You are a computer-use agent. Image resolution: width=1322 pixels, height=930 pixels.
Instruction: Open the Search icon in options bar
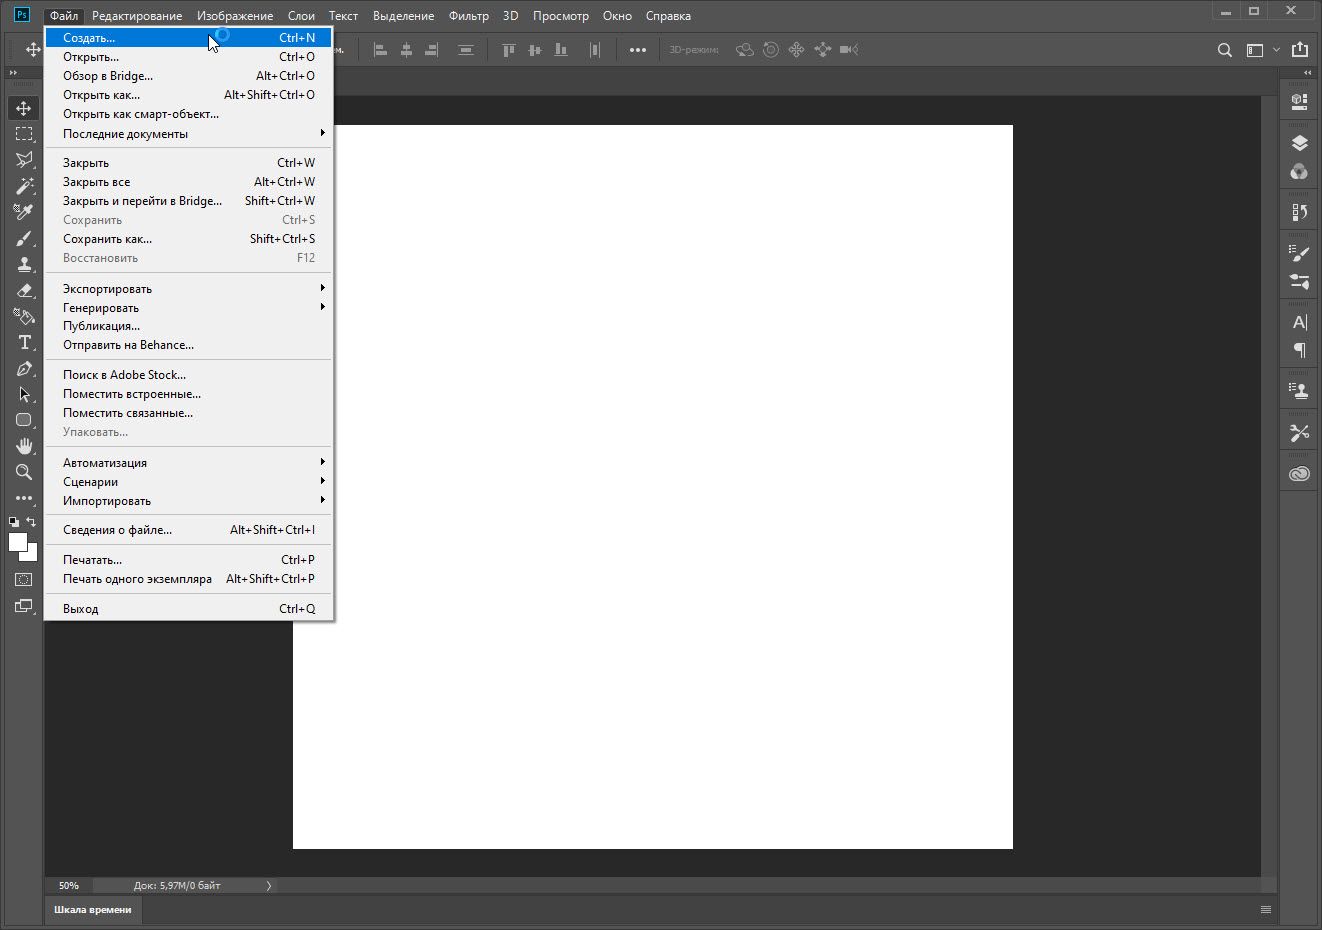tap(1225, 50)
